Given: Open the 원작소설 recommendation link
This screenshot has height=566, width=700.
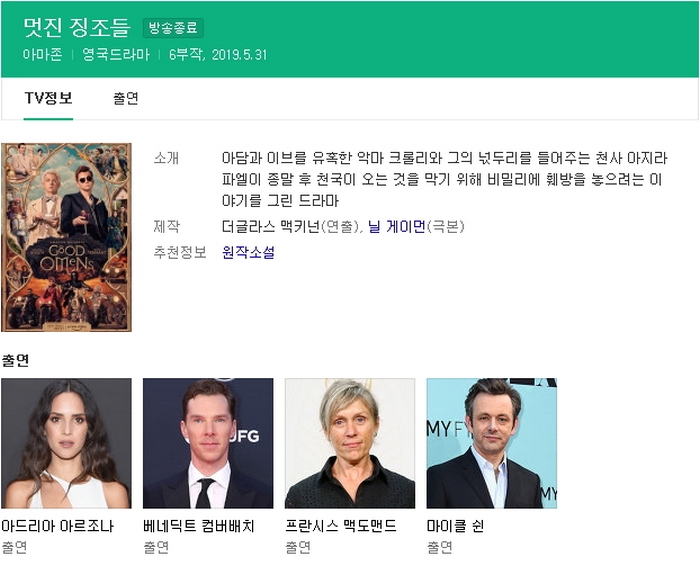Looking at the screenshot, I should 248,252.
